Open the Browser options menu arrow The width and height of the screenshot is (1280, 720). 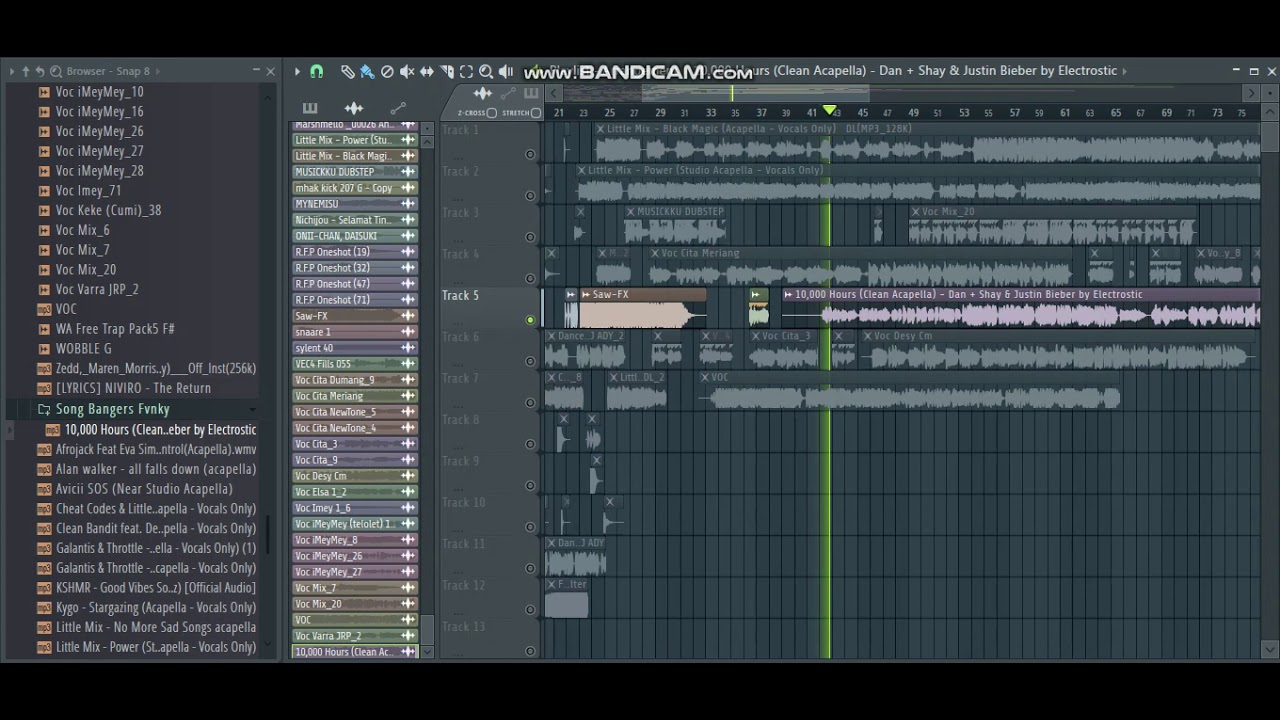pos(11,71)
